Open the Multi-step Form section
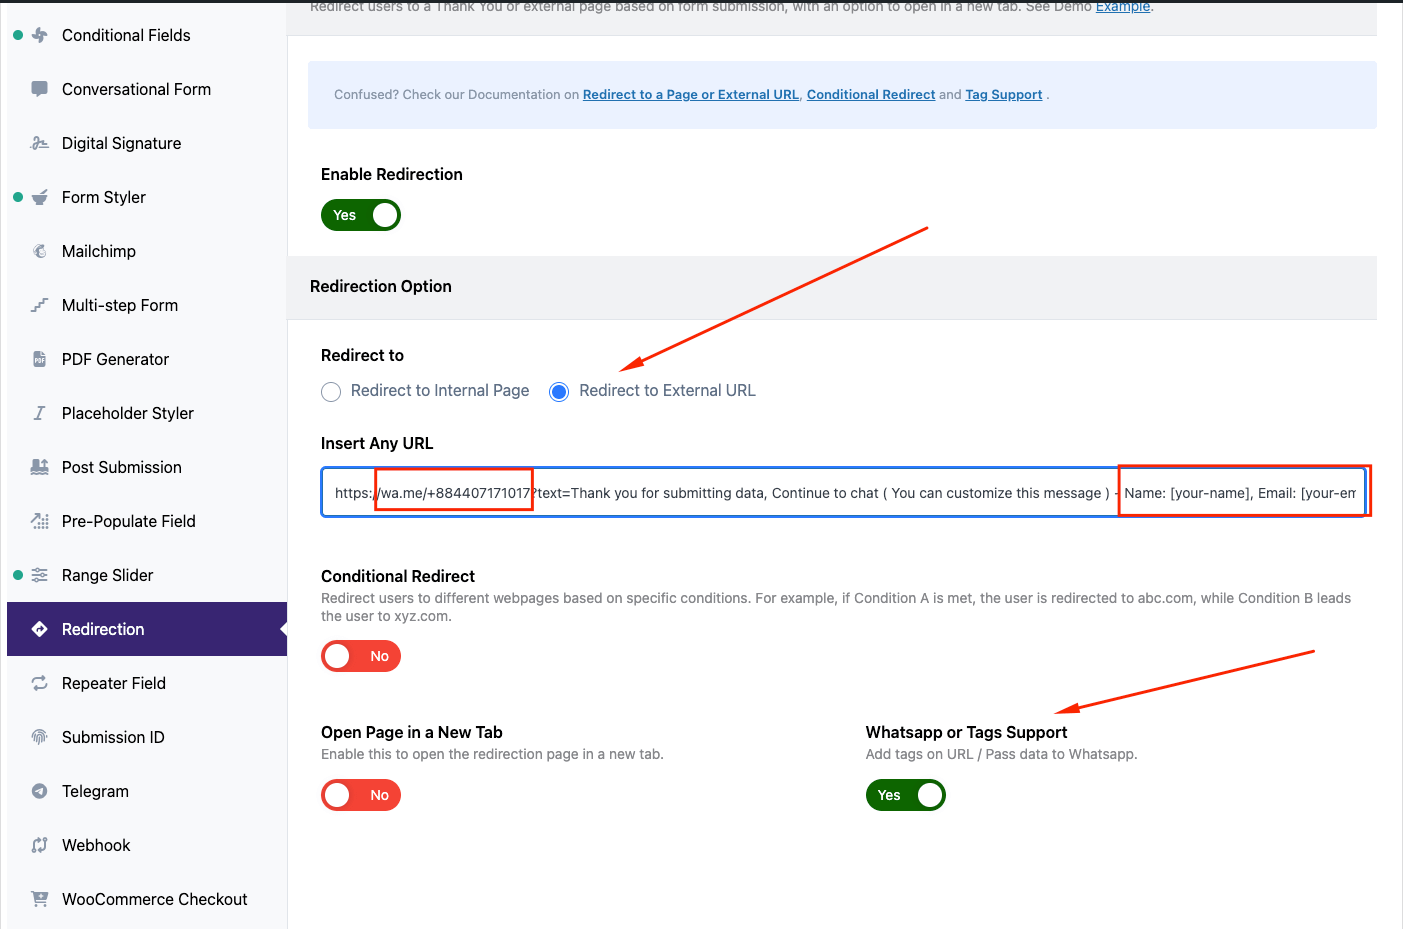The height and width of the screenshot is (929, 1403). [120, 305]
